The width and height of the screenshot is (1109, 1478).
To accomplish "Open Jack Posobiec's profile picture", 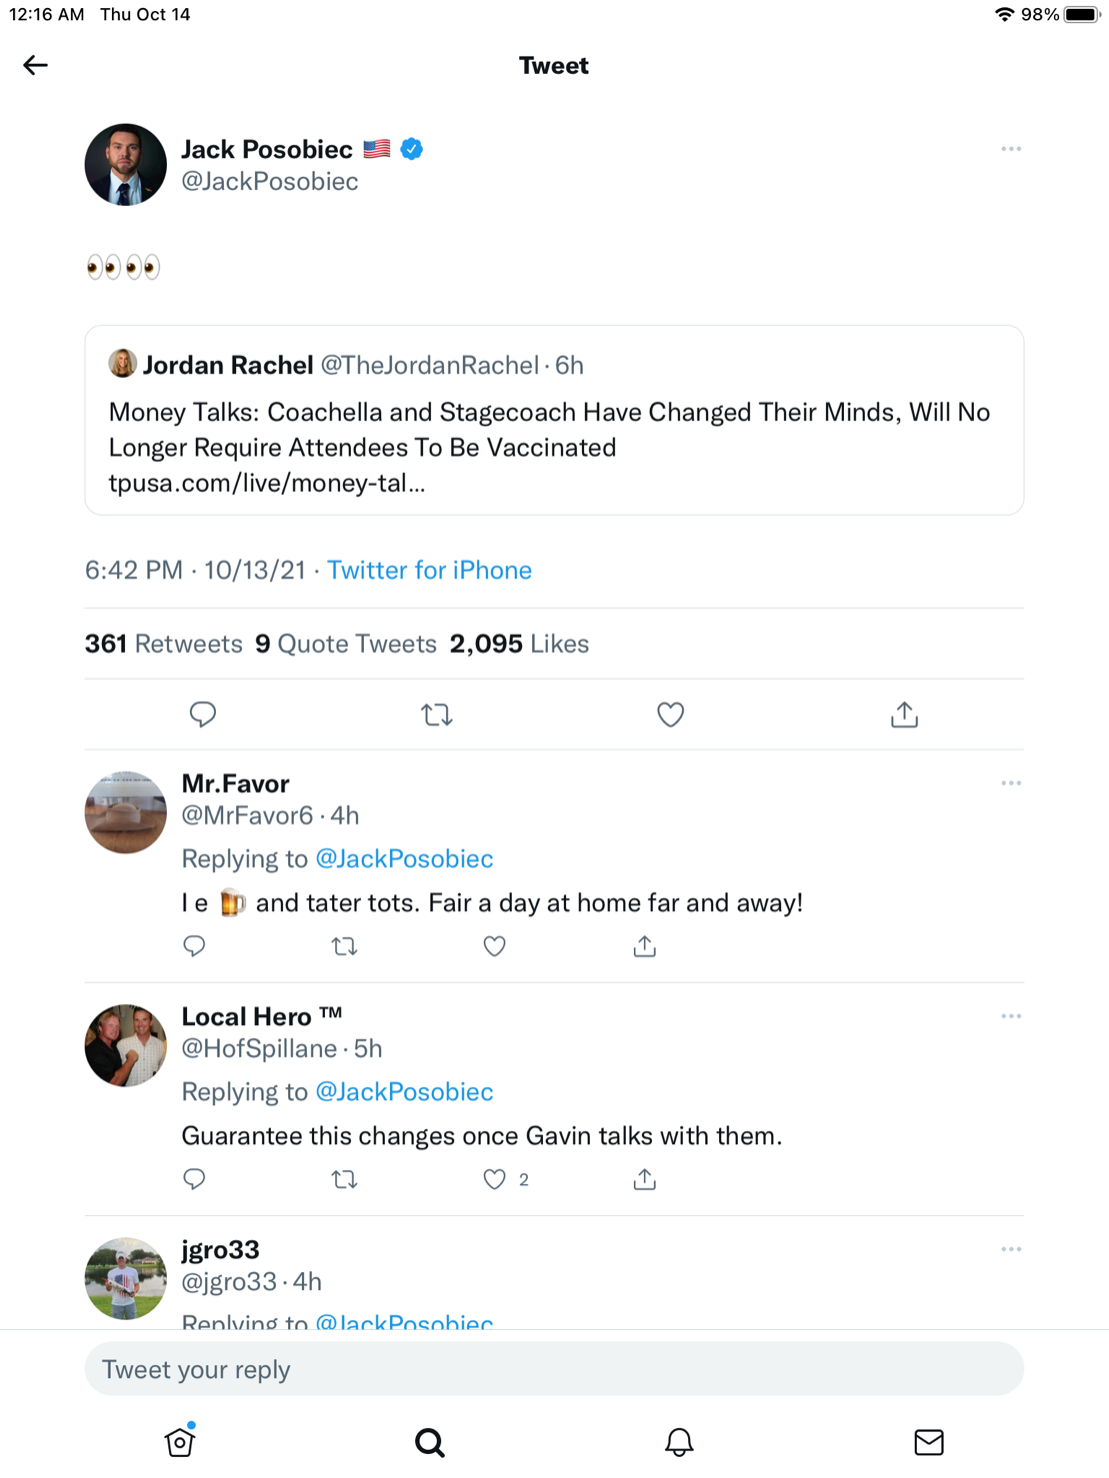I will click(x=126, y=165).
